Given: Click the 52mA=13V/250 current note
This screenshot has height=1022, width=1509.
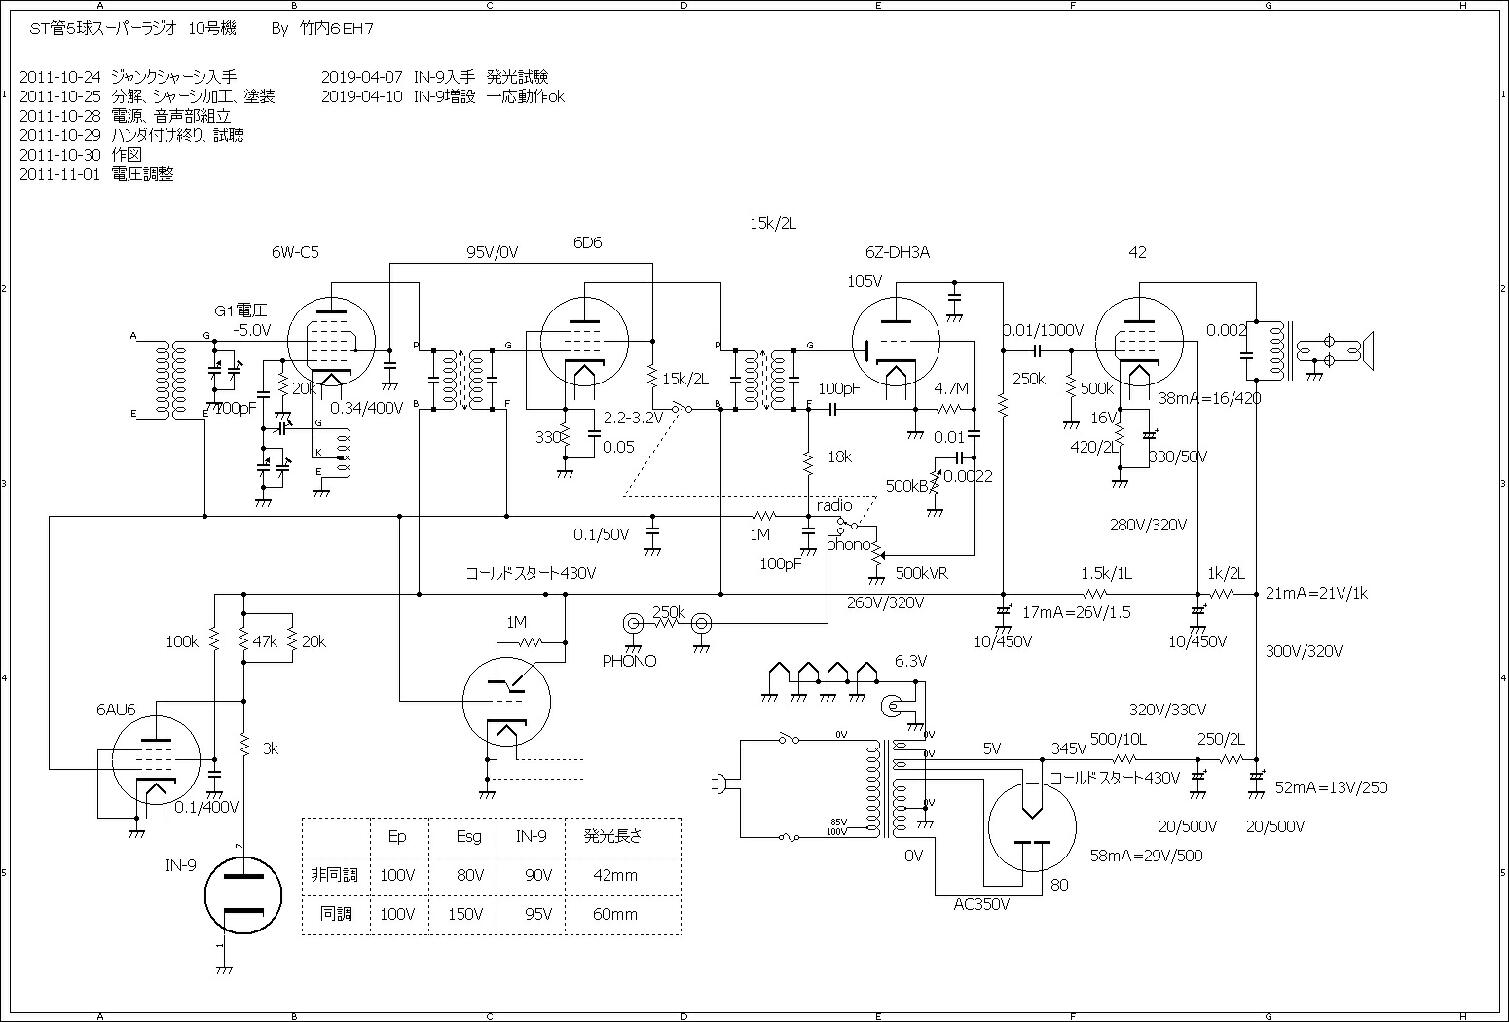Looking at the screenshot, I should (1331, 787).
